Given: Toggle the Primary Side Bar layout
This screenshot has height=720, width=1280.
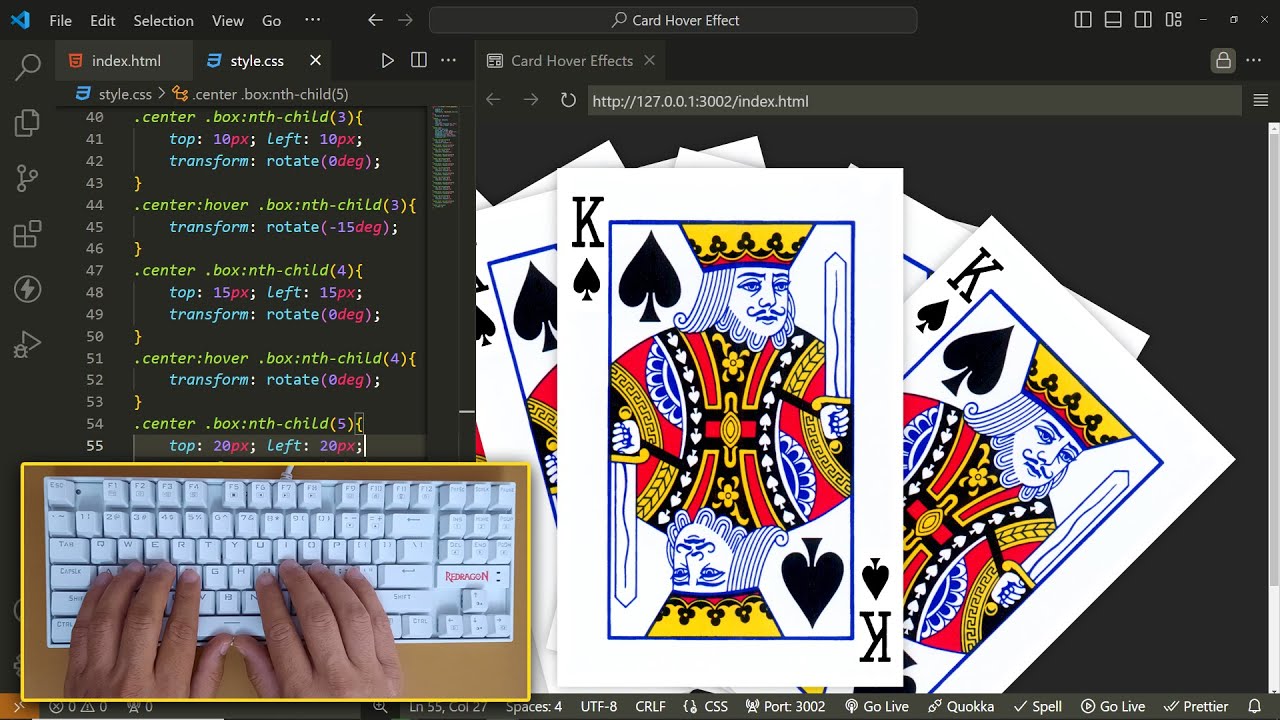Looking at the screenshot, I should click(x=1083, y=20).
